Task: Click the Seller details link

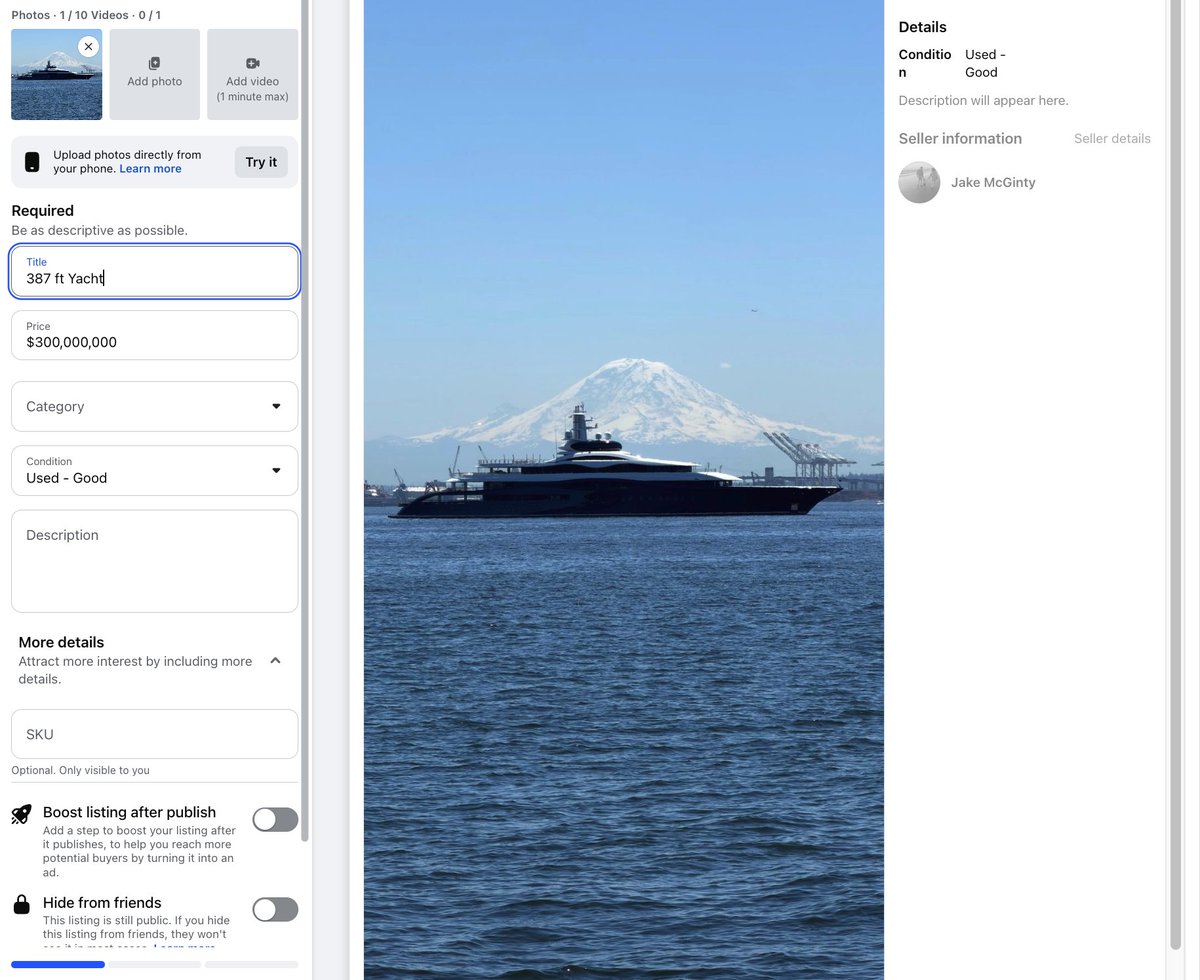Action: [x=1112, y=139]
